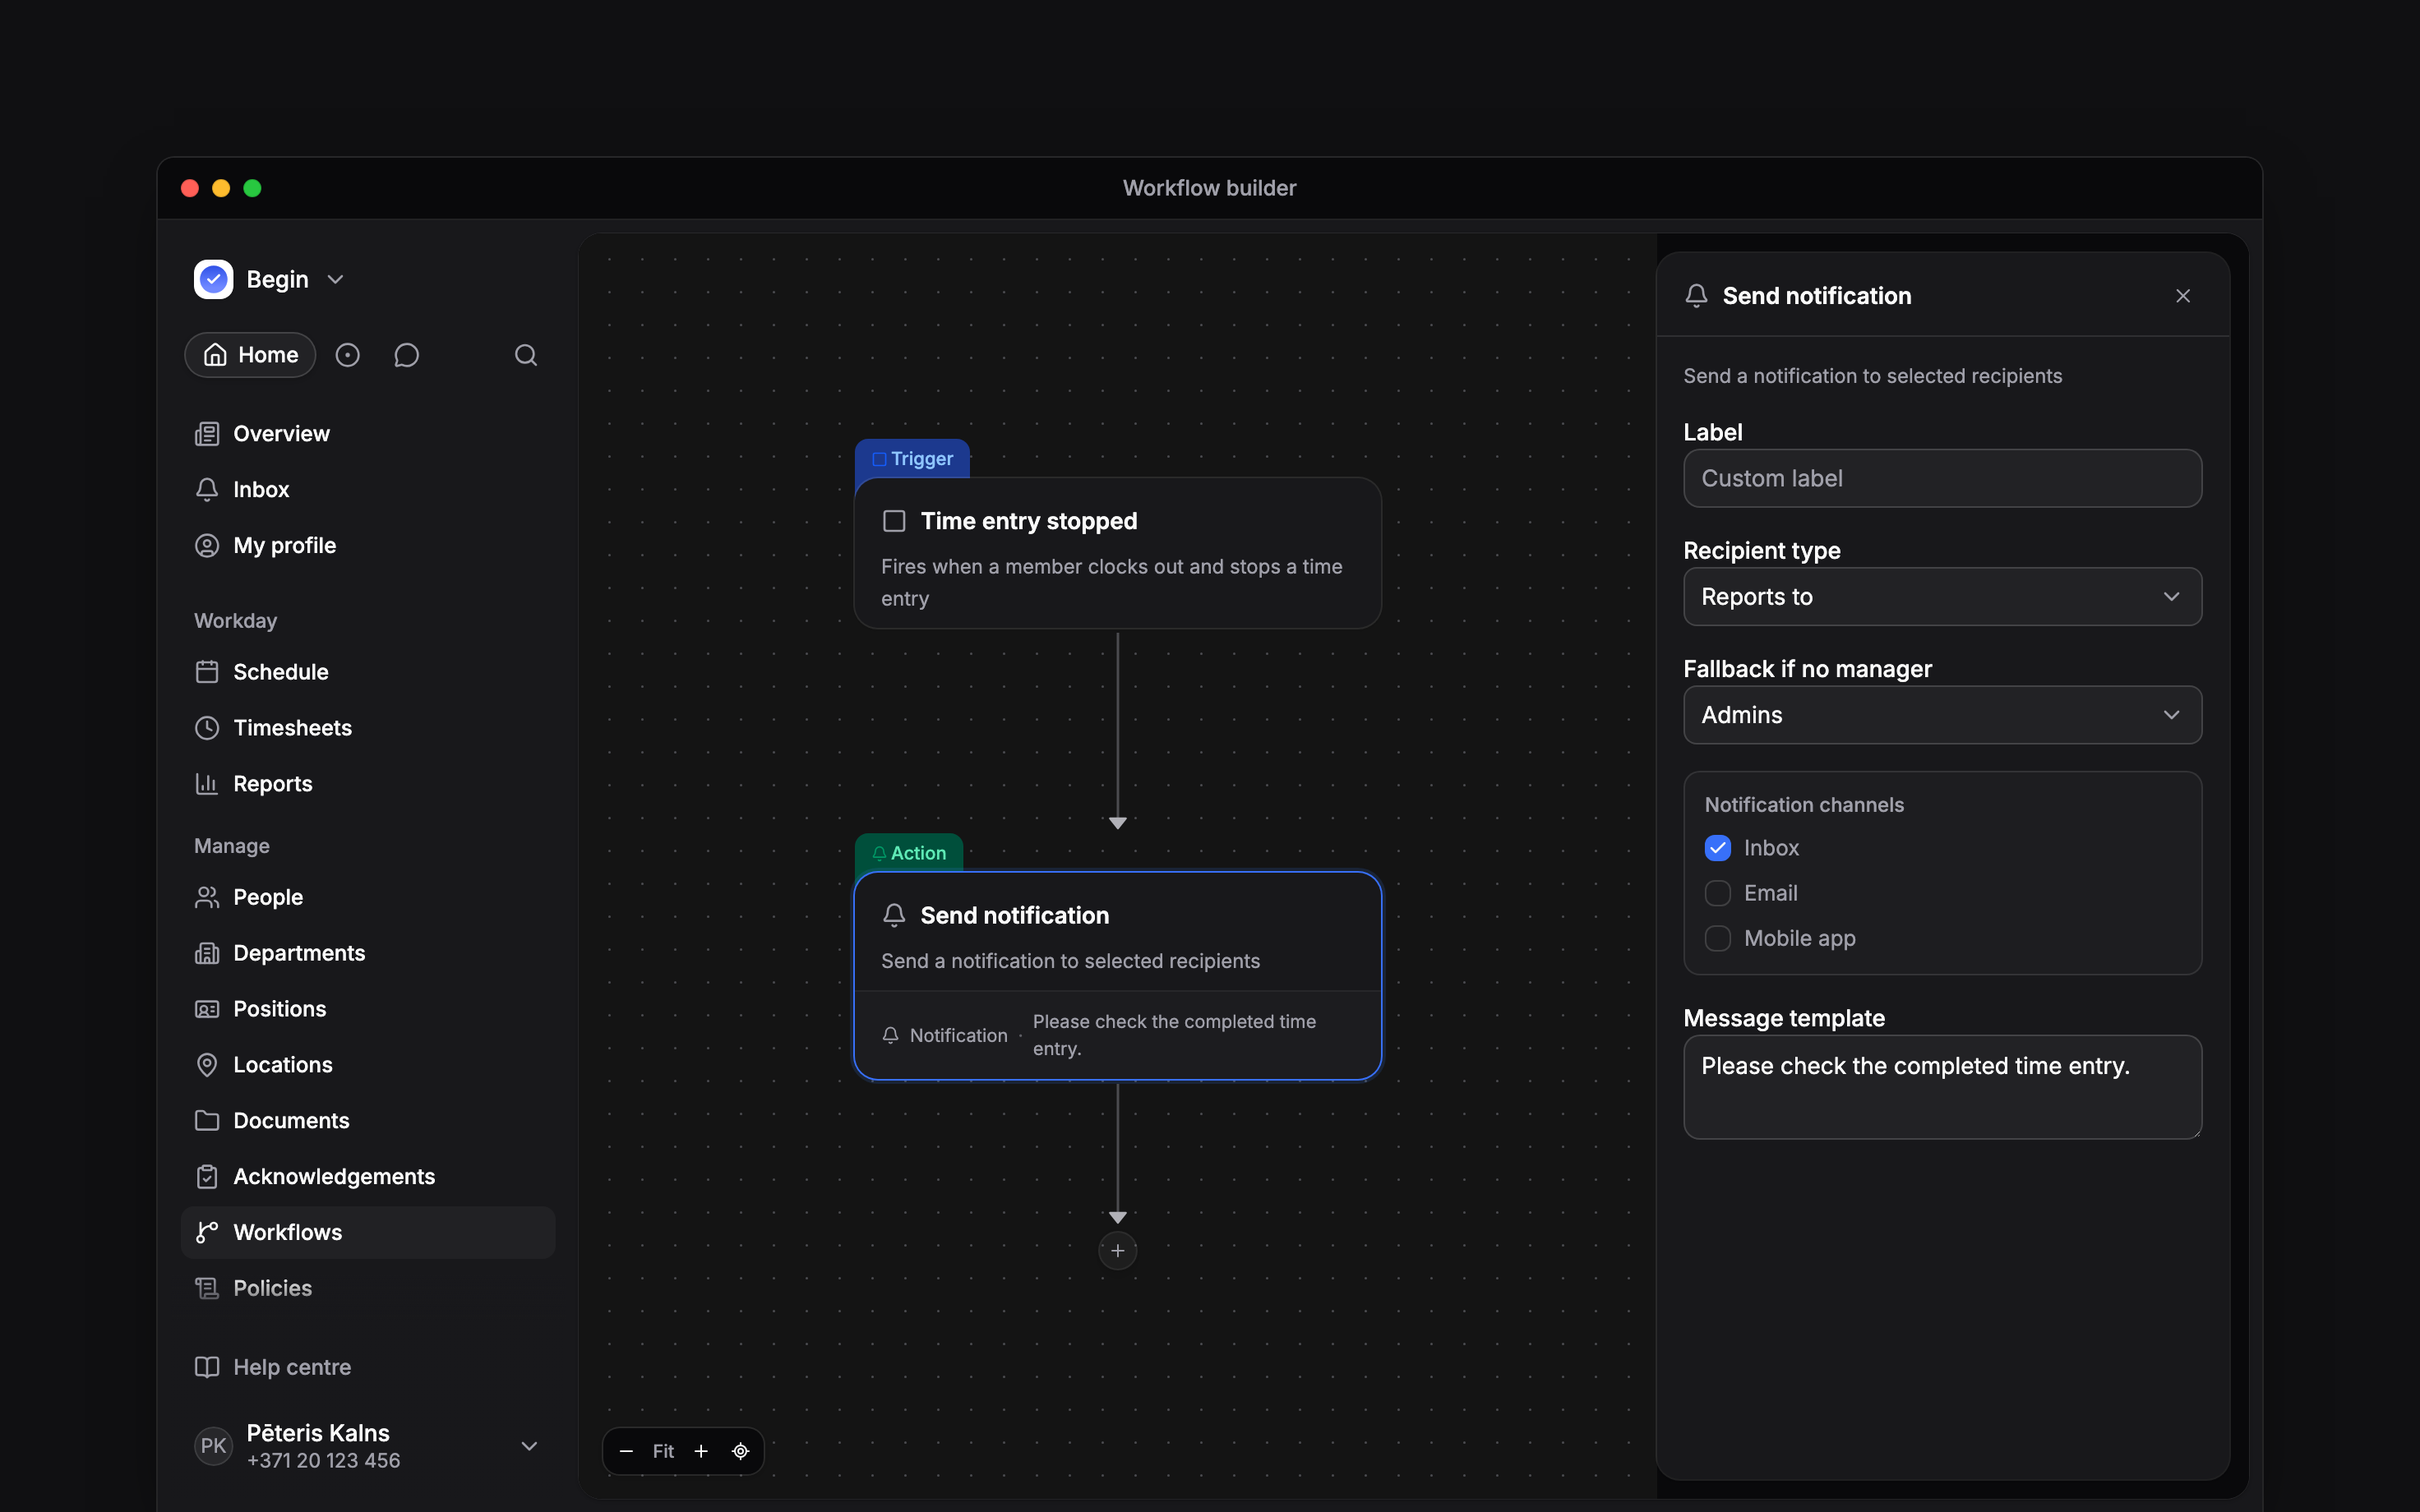The image size is (2420, 1512).
Task: Click the Home button
Action: (250, 355)
